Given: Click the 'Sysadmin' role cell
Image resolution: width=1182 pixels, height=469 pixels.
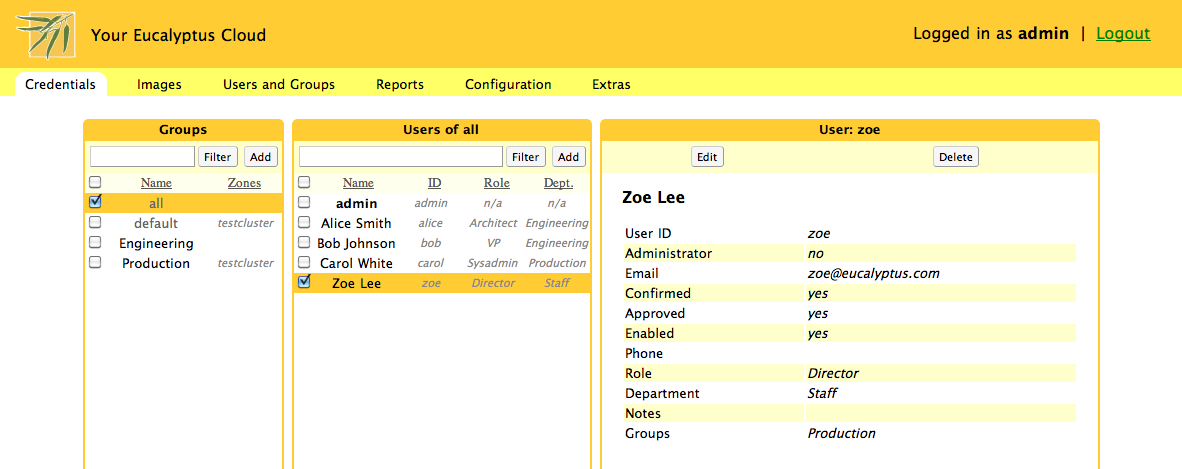Looking at the screenshot, I should tap(493, 263).
